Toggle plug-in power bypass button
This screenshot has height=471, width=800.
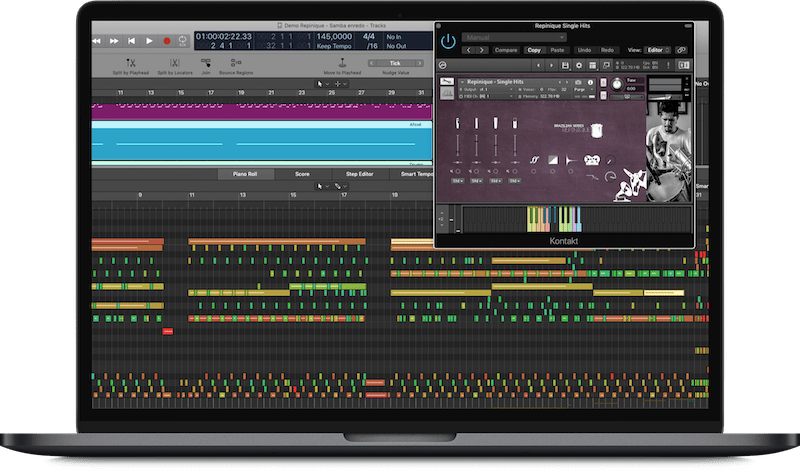click(x=448, y=41)
